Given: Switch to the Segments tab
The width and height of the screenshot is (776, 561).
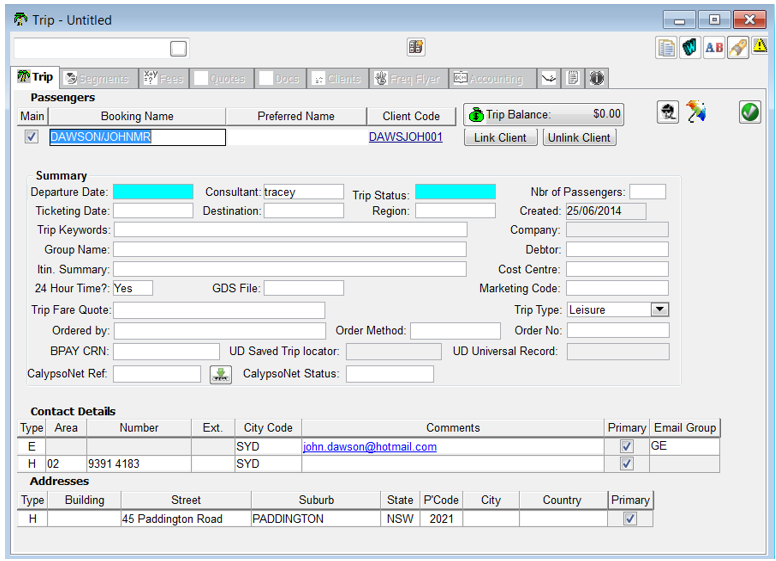Looking at the screenshot, I should [x=99, y=78].
